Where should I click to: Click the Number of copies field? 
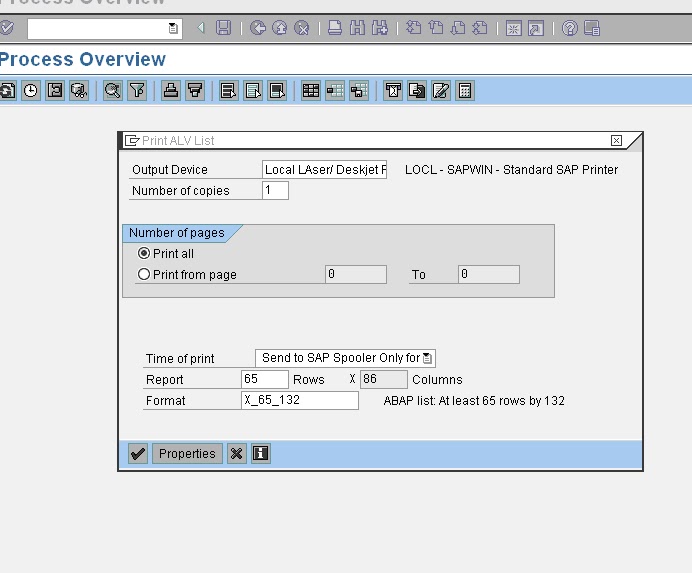tap(275, 190)
